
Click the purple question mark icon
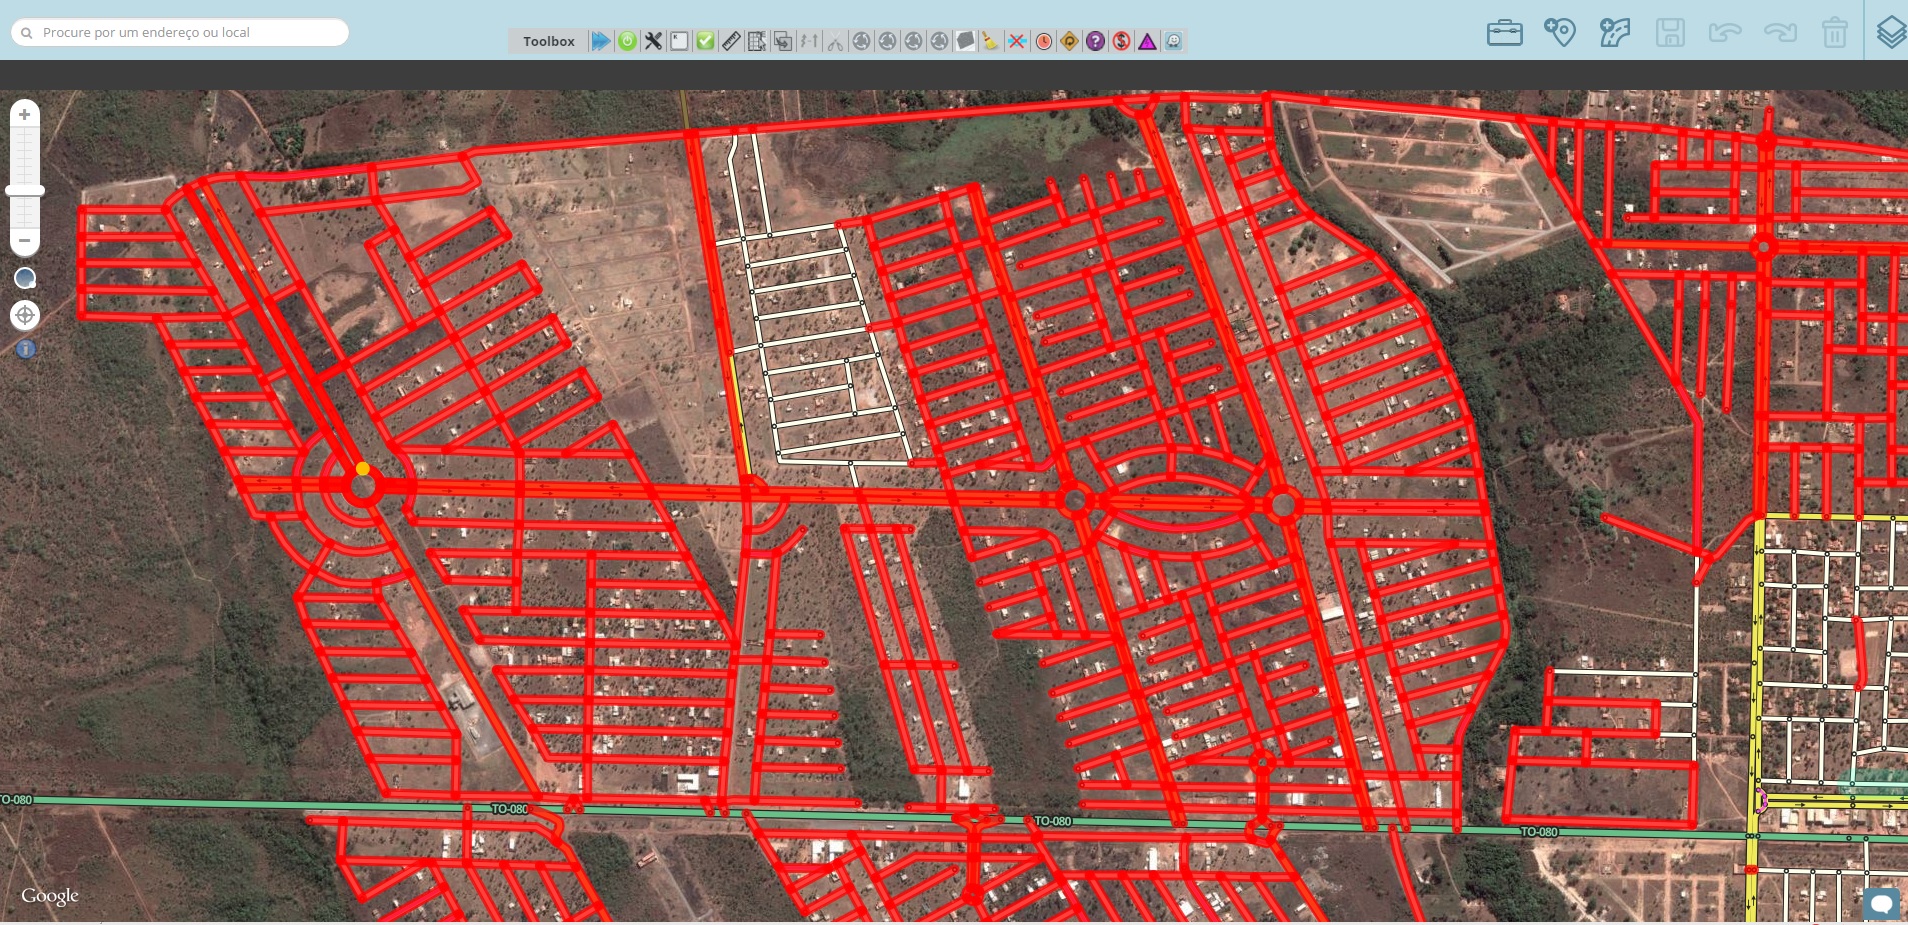[x=1095, y=41]
